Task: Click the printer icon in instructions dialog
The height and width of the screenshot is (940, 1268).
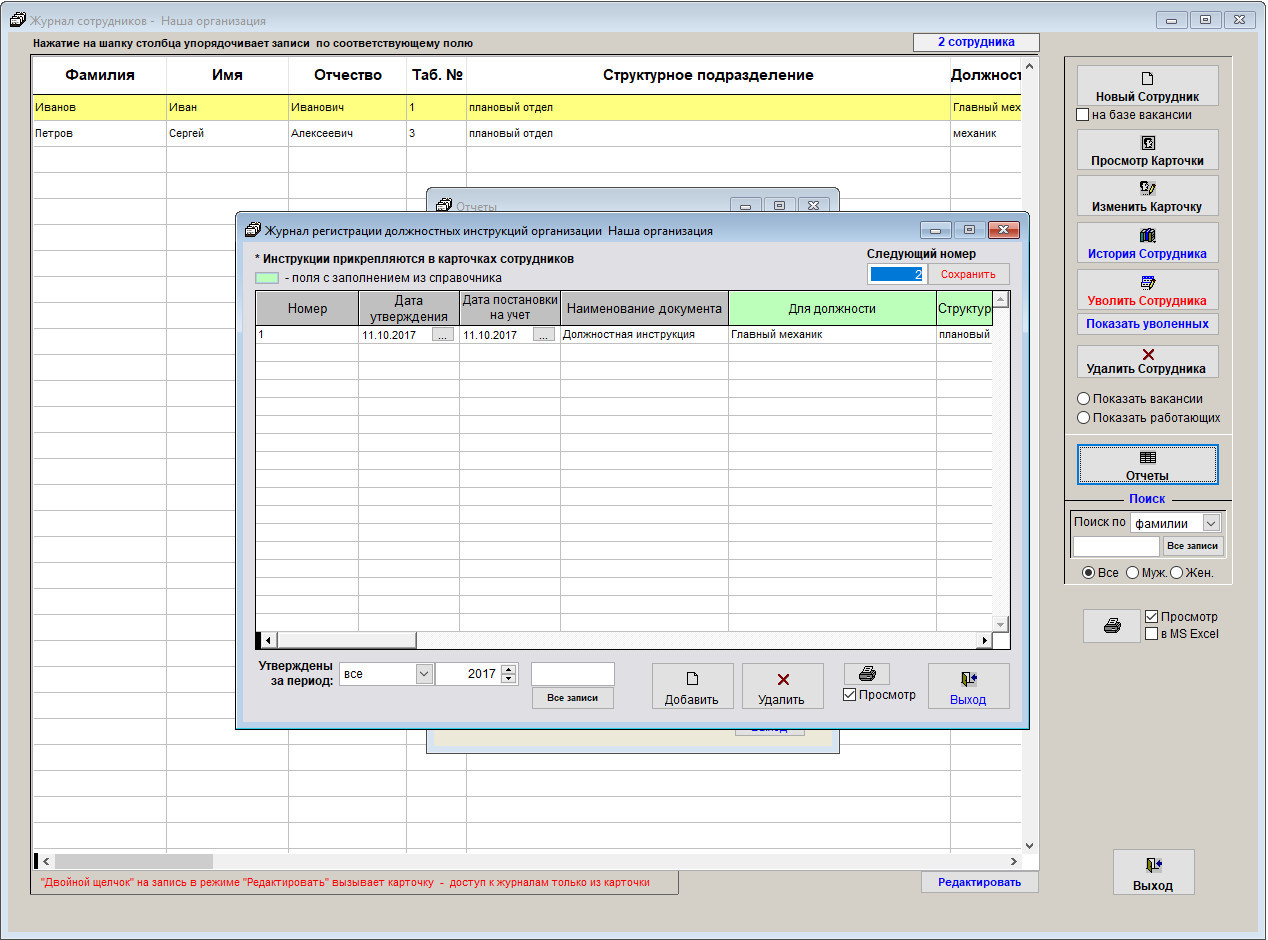Action: [x=866, y=674]
